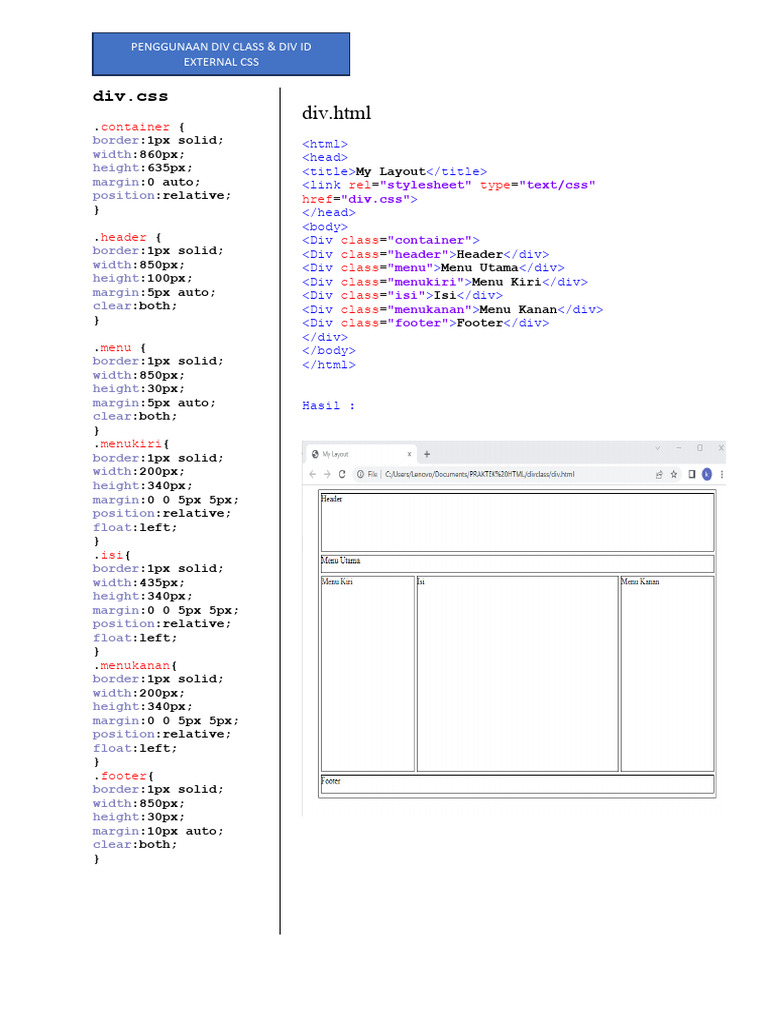
Task: Click the share page icon
Action: pyautogui.click(x=660, y=474)
